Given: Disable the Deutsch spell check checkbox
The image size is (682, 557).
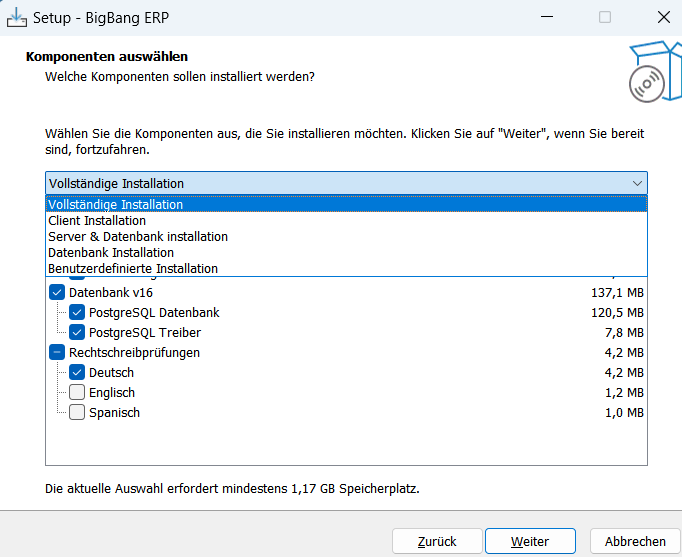Looking at the screenshot, I should tap(77, 372).
